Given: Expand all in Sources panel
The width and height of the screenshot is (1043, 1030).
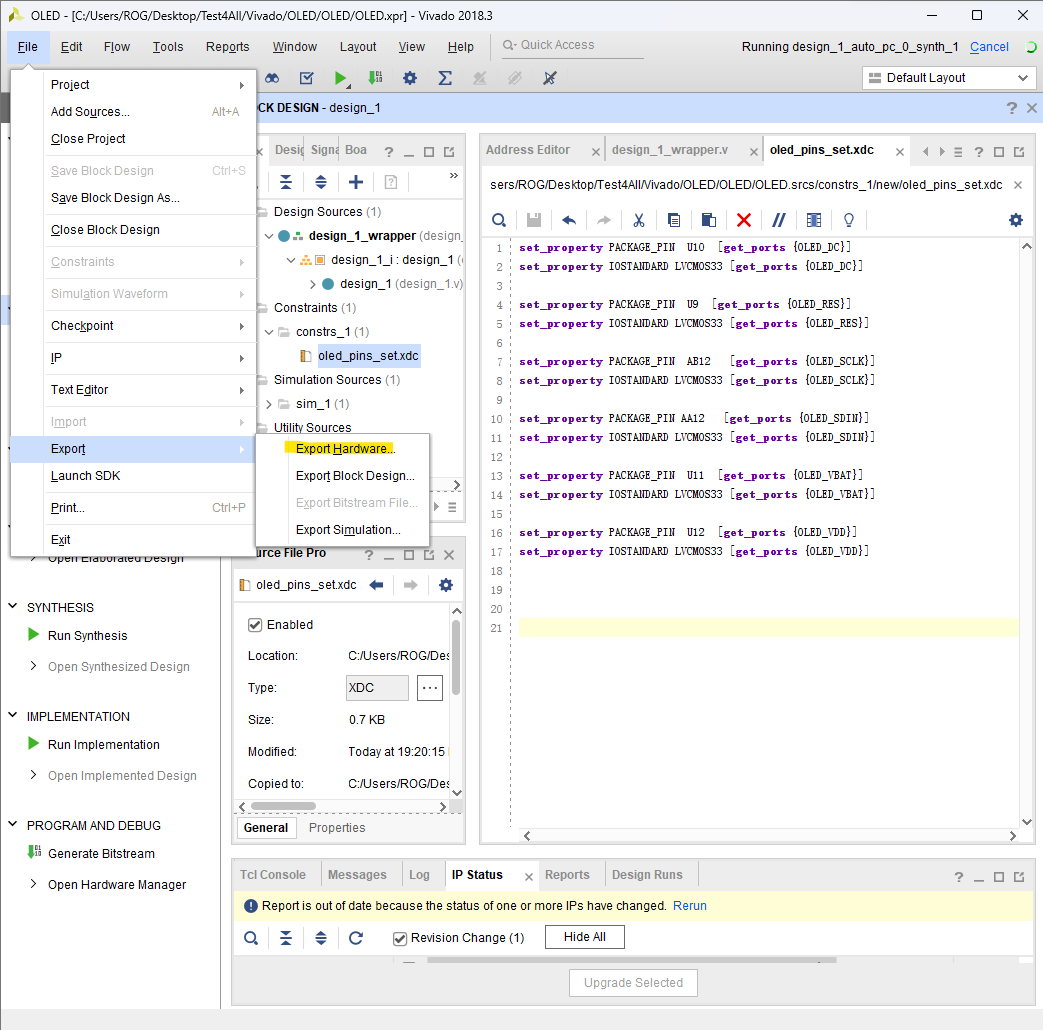Looking at the screenshot, I should pos(321,182).
